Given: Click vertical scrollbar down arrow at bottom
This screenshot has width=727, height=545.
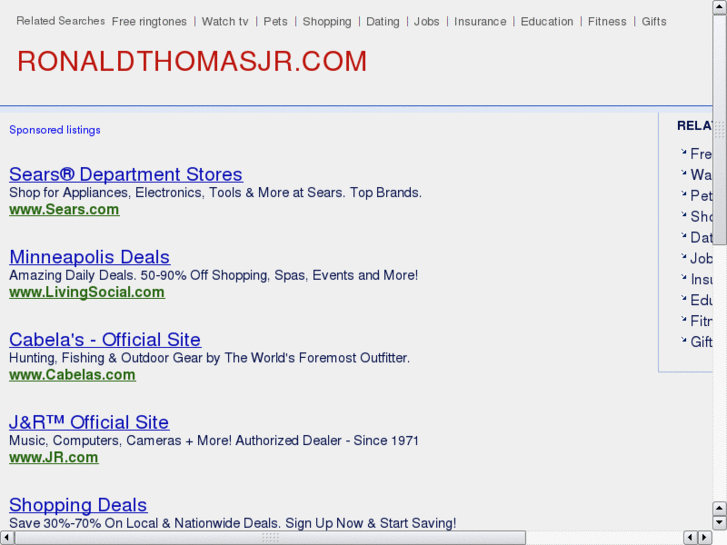Looking at the screenshot, I should tap(720, 523).
